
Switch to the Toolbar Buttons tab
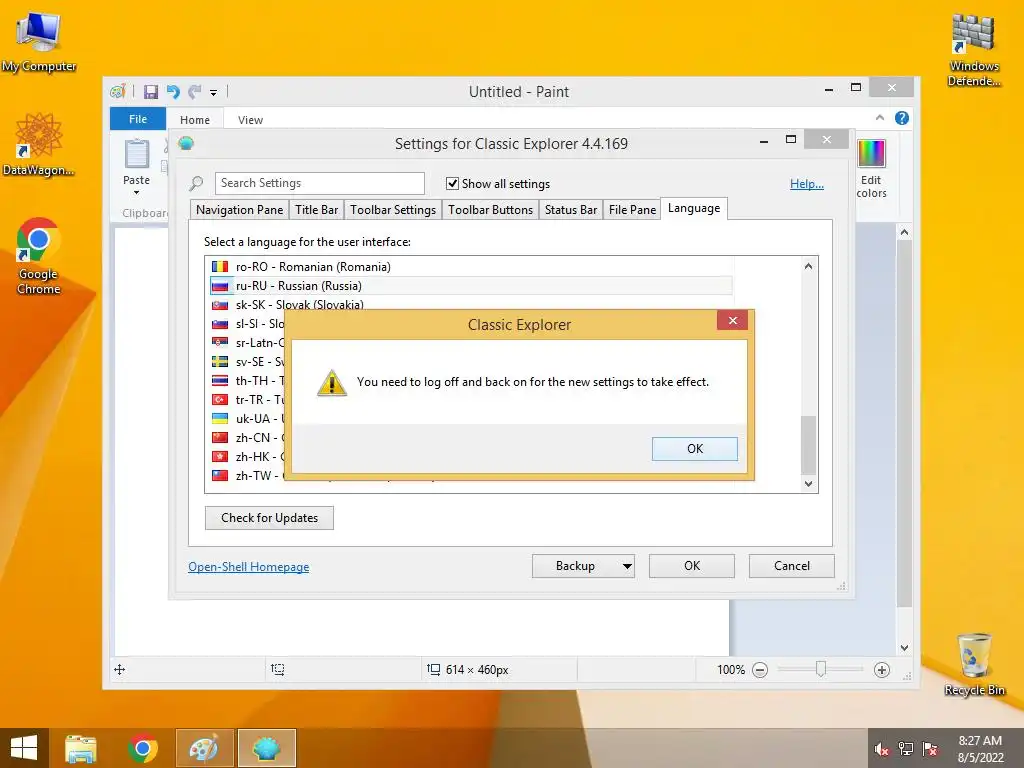tap(490, 210)
